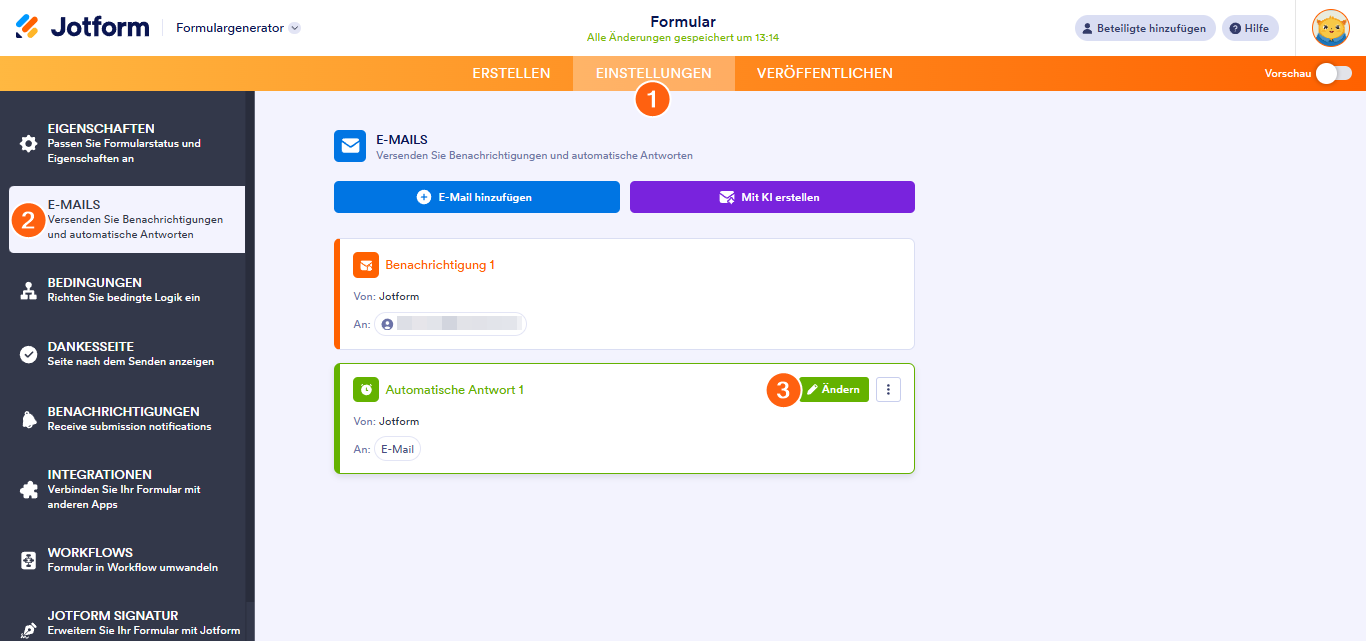Open the Benachrichtigungen bell icon
1366x641 pixels.
tap(29, 419)
